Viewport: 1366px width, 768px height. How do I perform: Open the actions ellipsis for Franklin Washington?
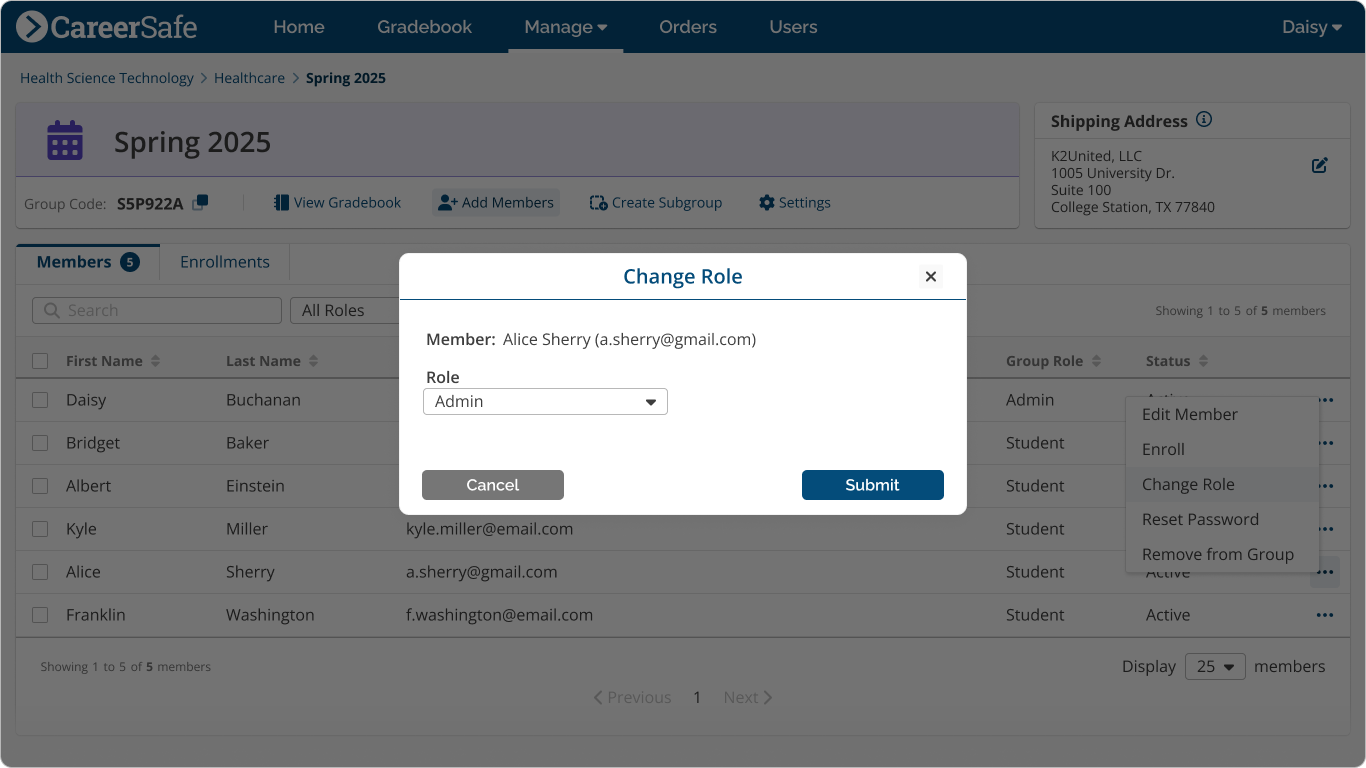coord(1325,615)
